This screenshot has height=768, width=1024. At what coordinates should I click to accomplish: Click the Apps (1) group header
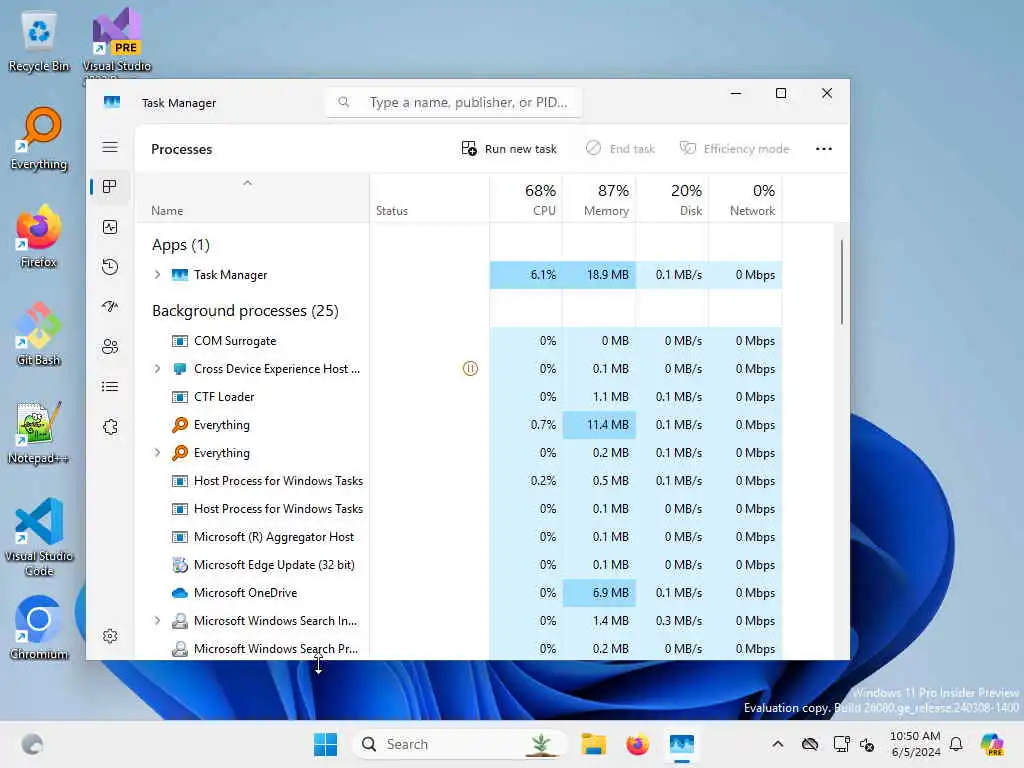coord(181,245)
